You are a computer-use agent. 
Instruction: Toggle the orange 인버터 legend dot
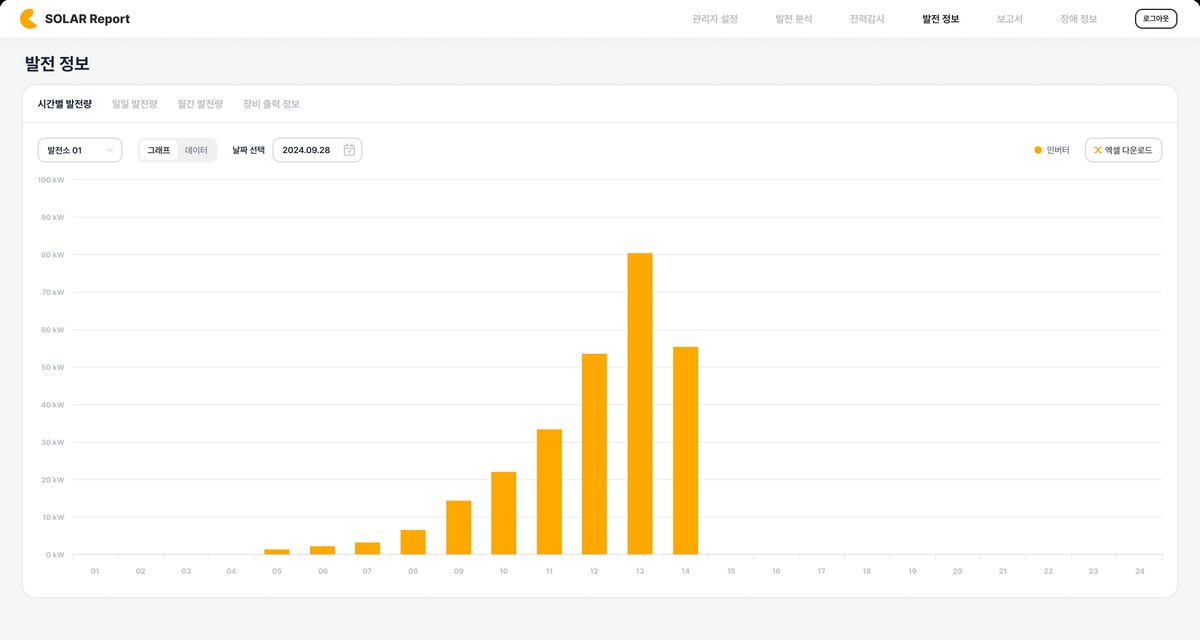[1038, 150]
